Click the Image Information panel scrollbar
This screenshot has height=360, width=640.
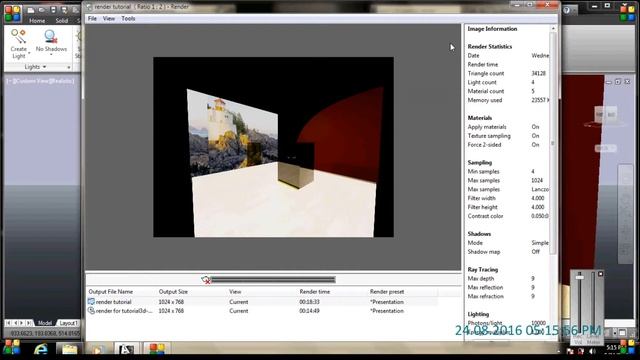(x=553, y=143)
